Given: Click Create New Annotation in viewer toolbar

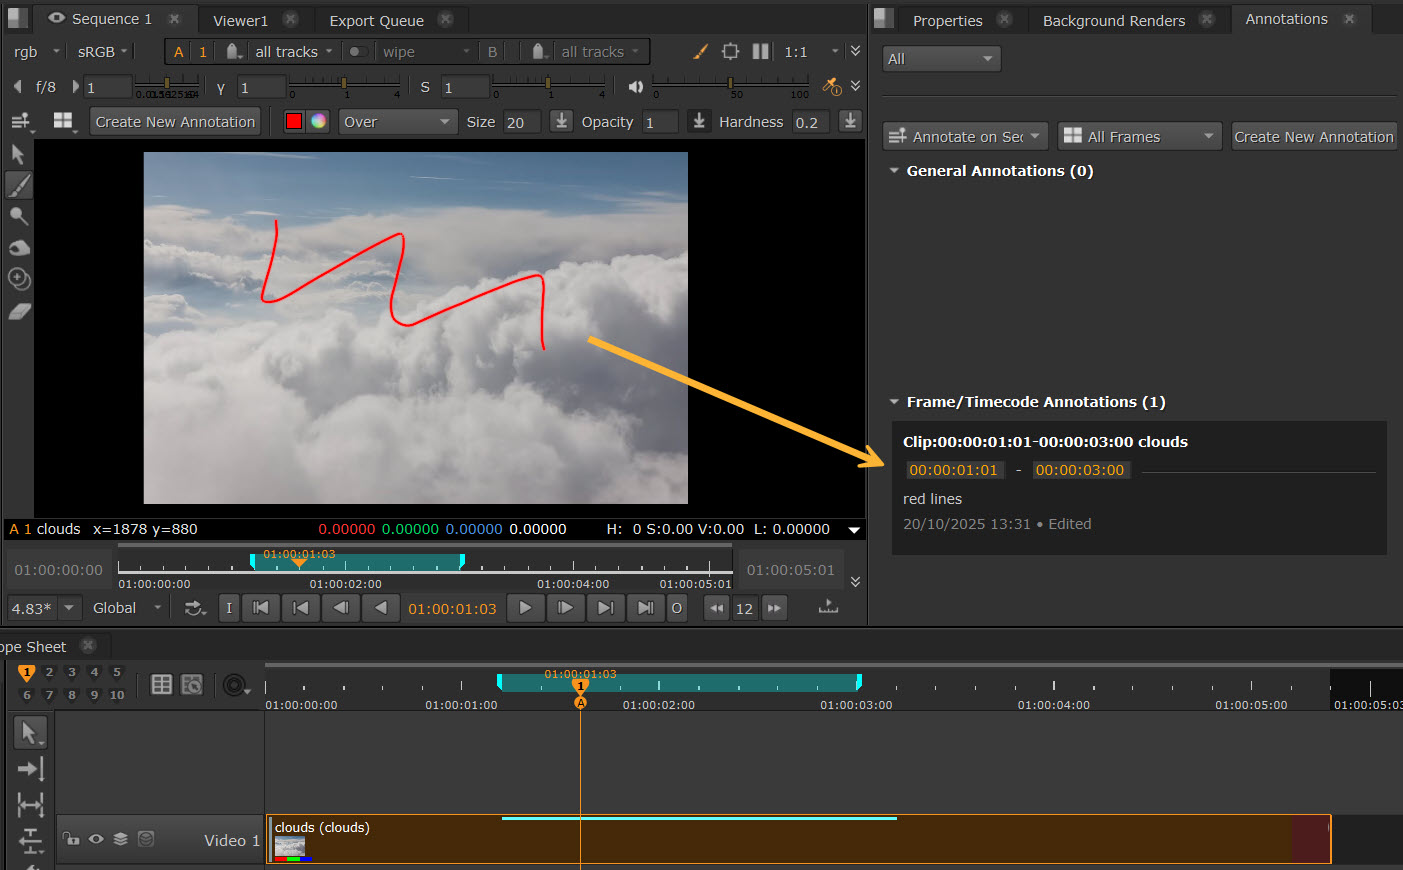Looking at the screenshot, I should point(175,122).
